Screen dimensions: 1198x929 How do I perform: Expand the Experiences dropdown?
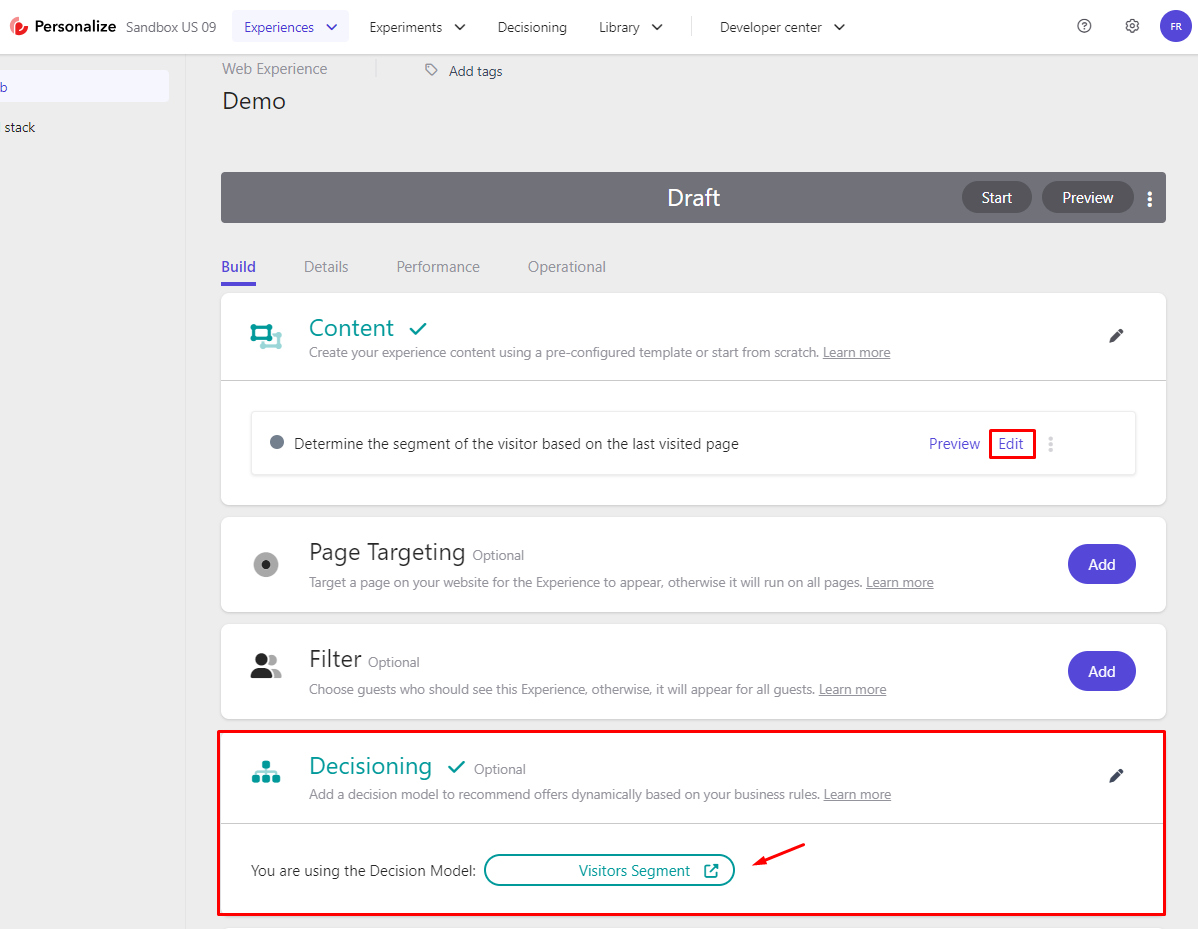click(x=290, y=27)
